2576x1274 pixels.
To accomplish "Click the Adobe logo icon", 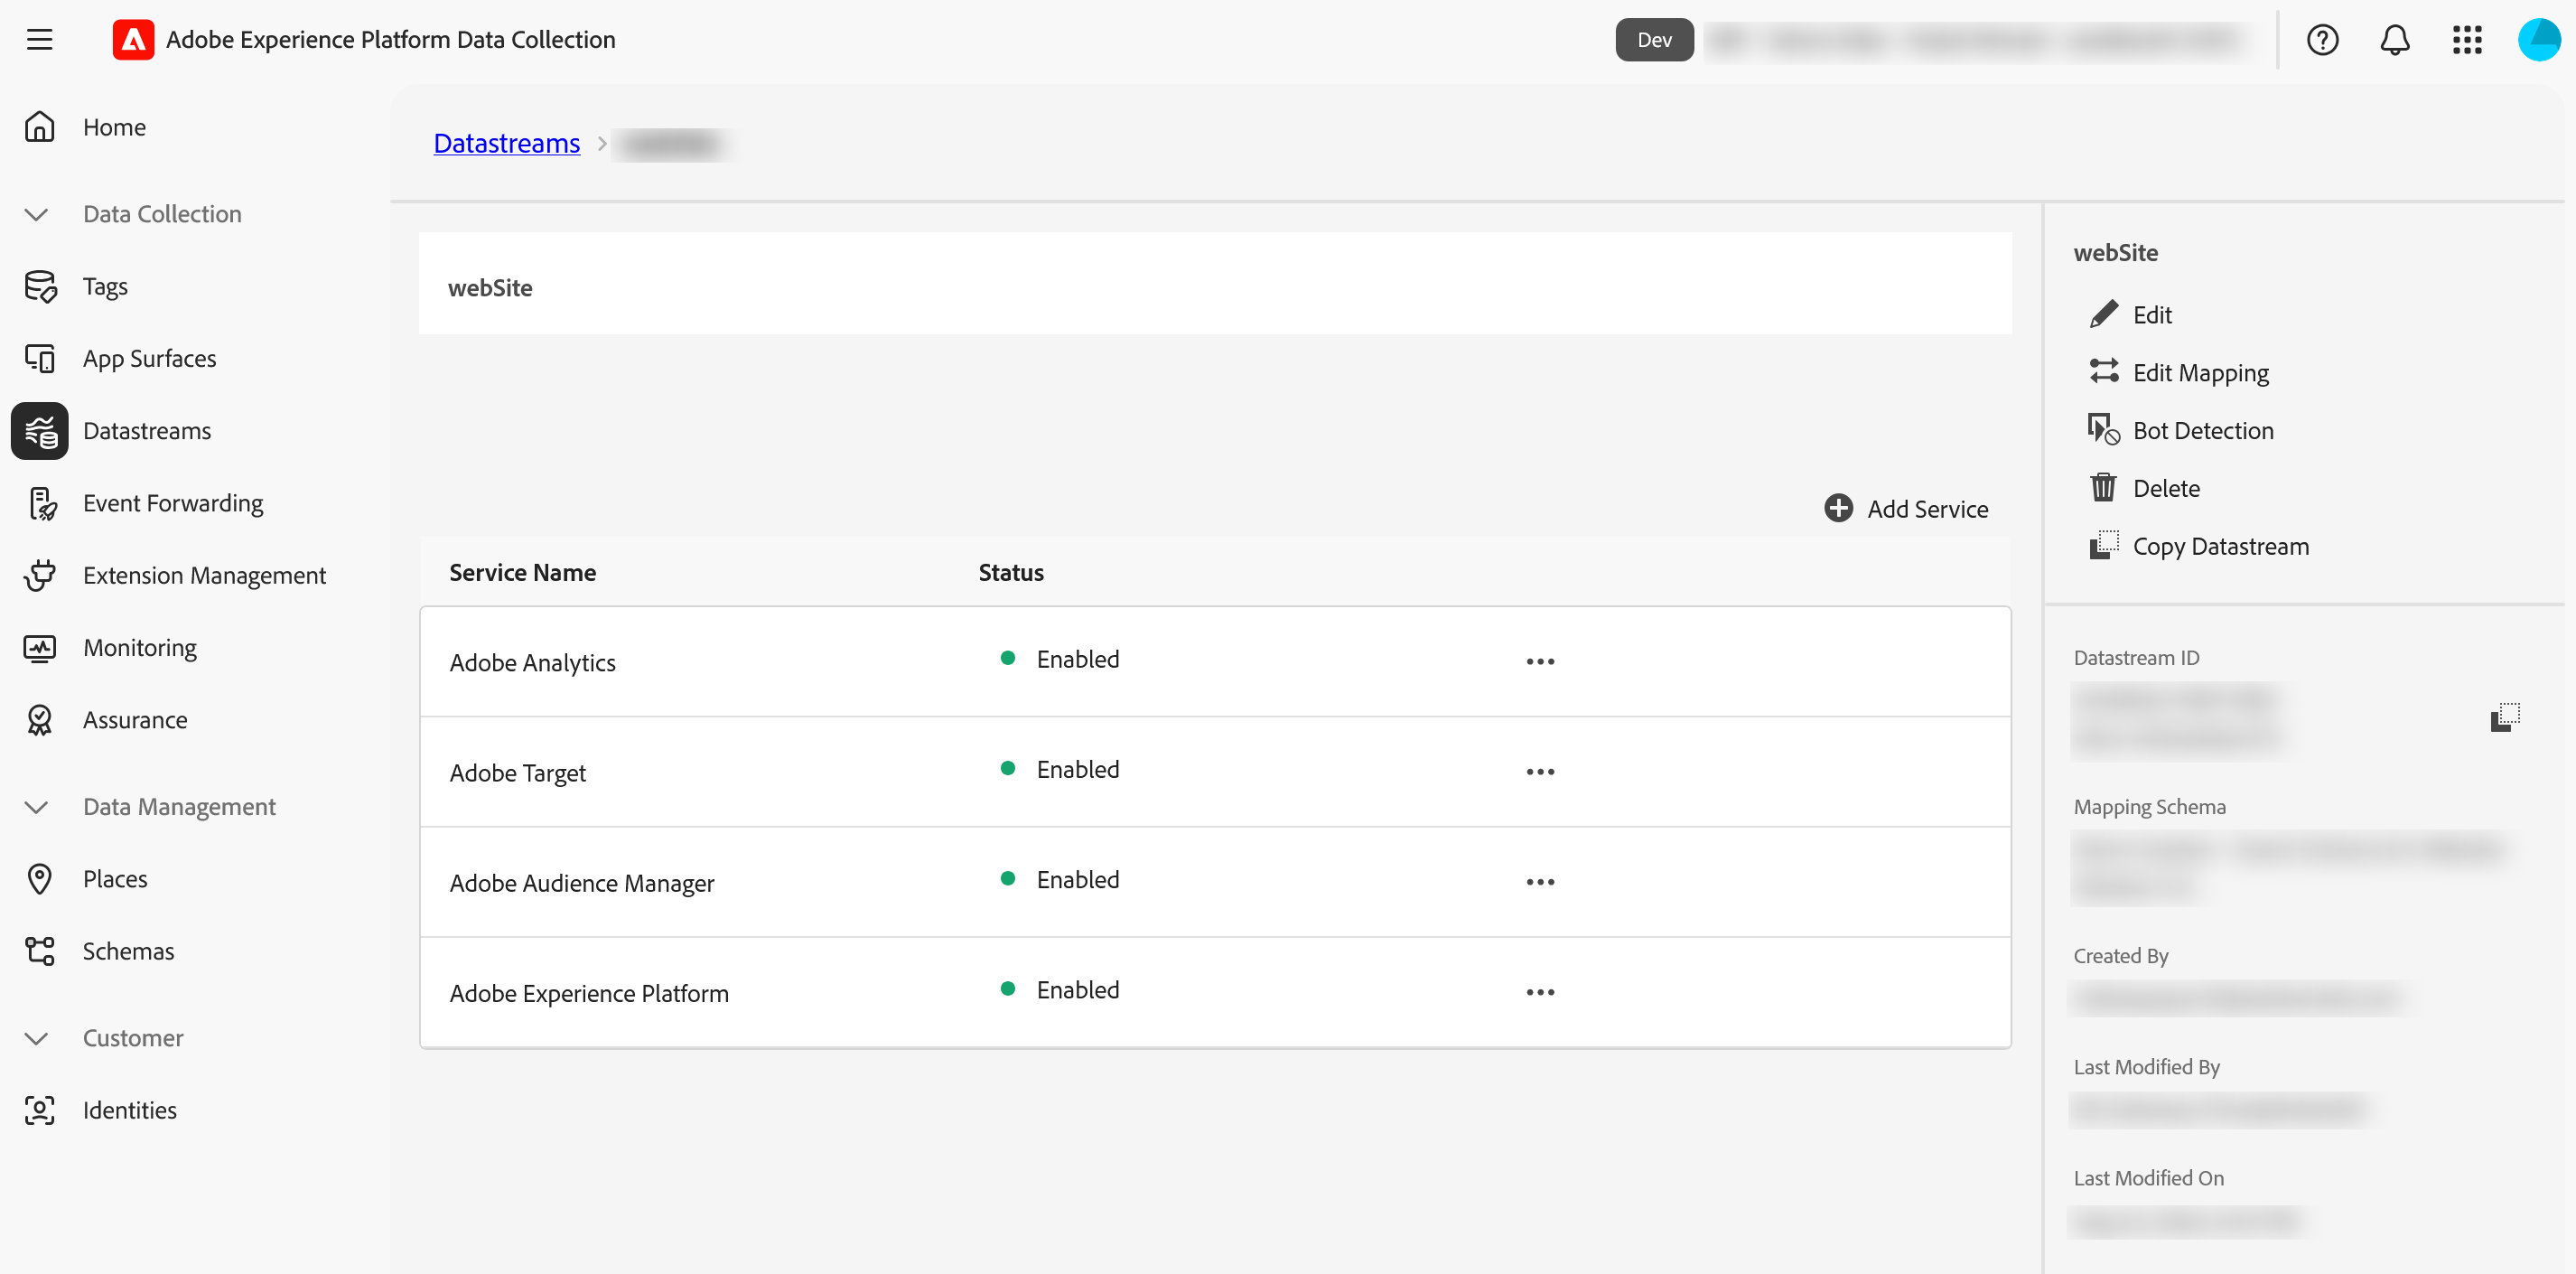I will pos(133,39).
